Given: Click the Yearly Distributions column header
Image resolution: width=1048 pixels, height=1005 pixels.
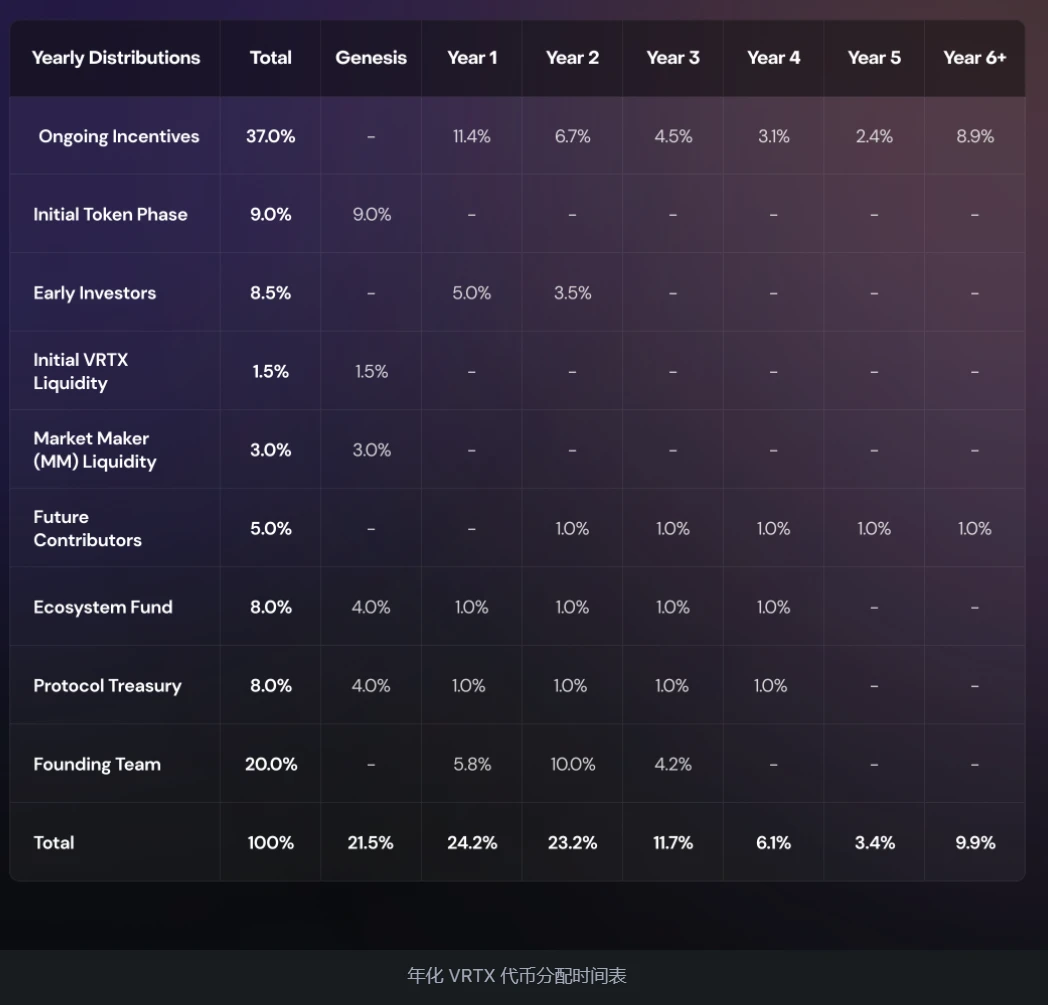Looking at the screenshot, I should 116,58.
